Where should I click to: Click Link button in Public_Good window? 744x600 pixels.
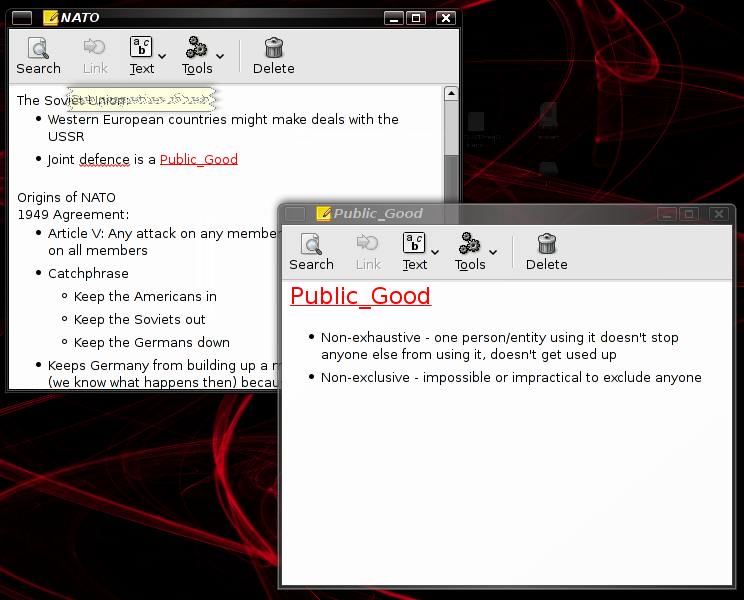[x=368, y=252]
